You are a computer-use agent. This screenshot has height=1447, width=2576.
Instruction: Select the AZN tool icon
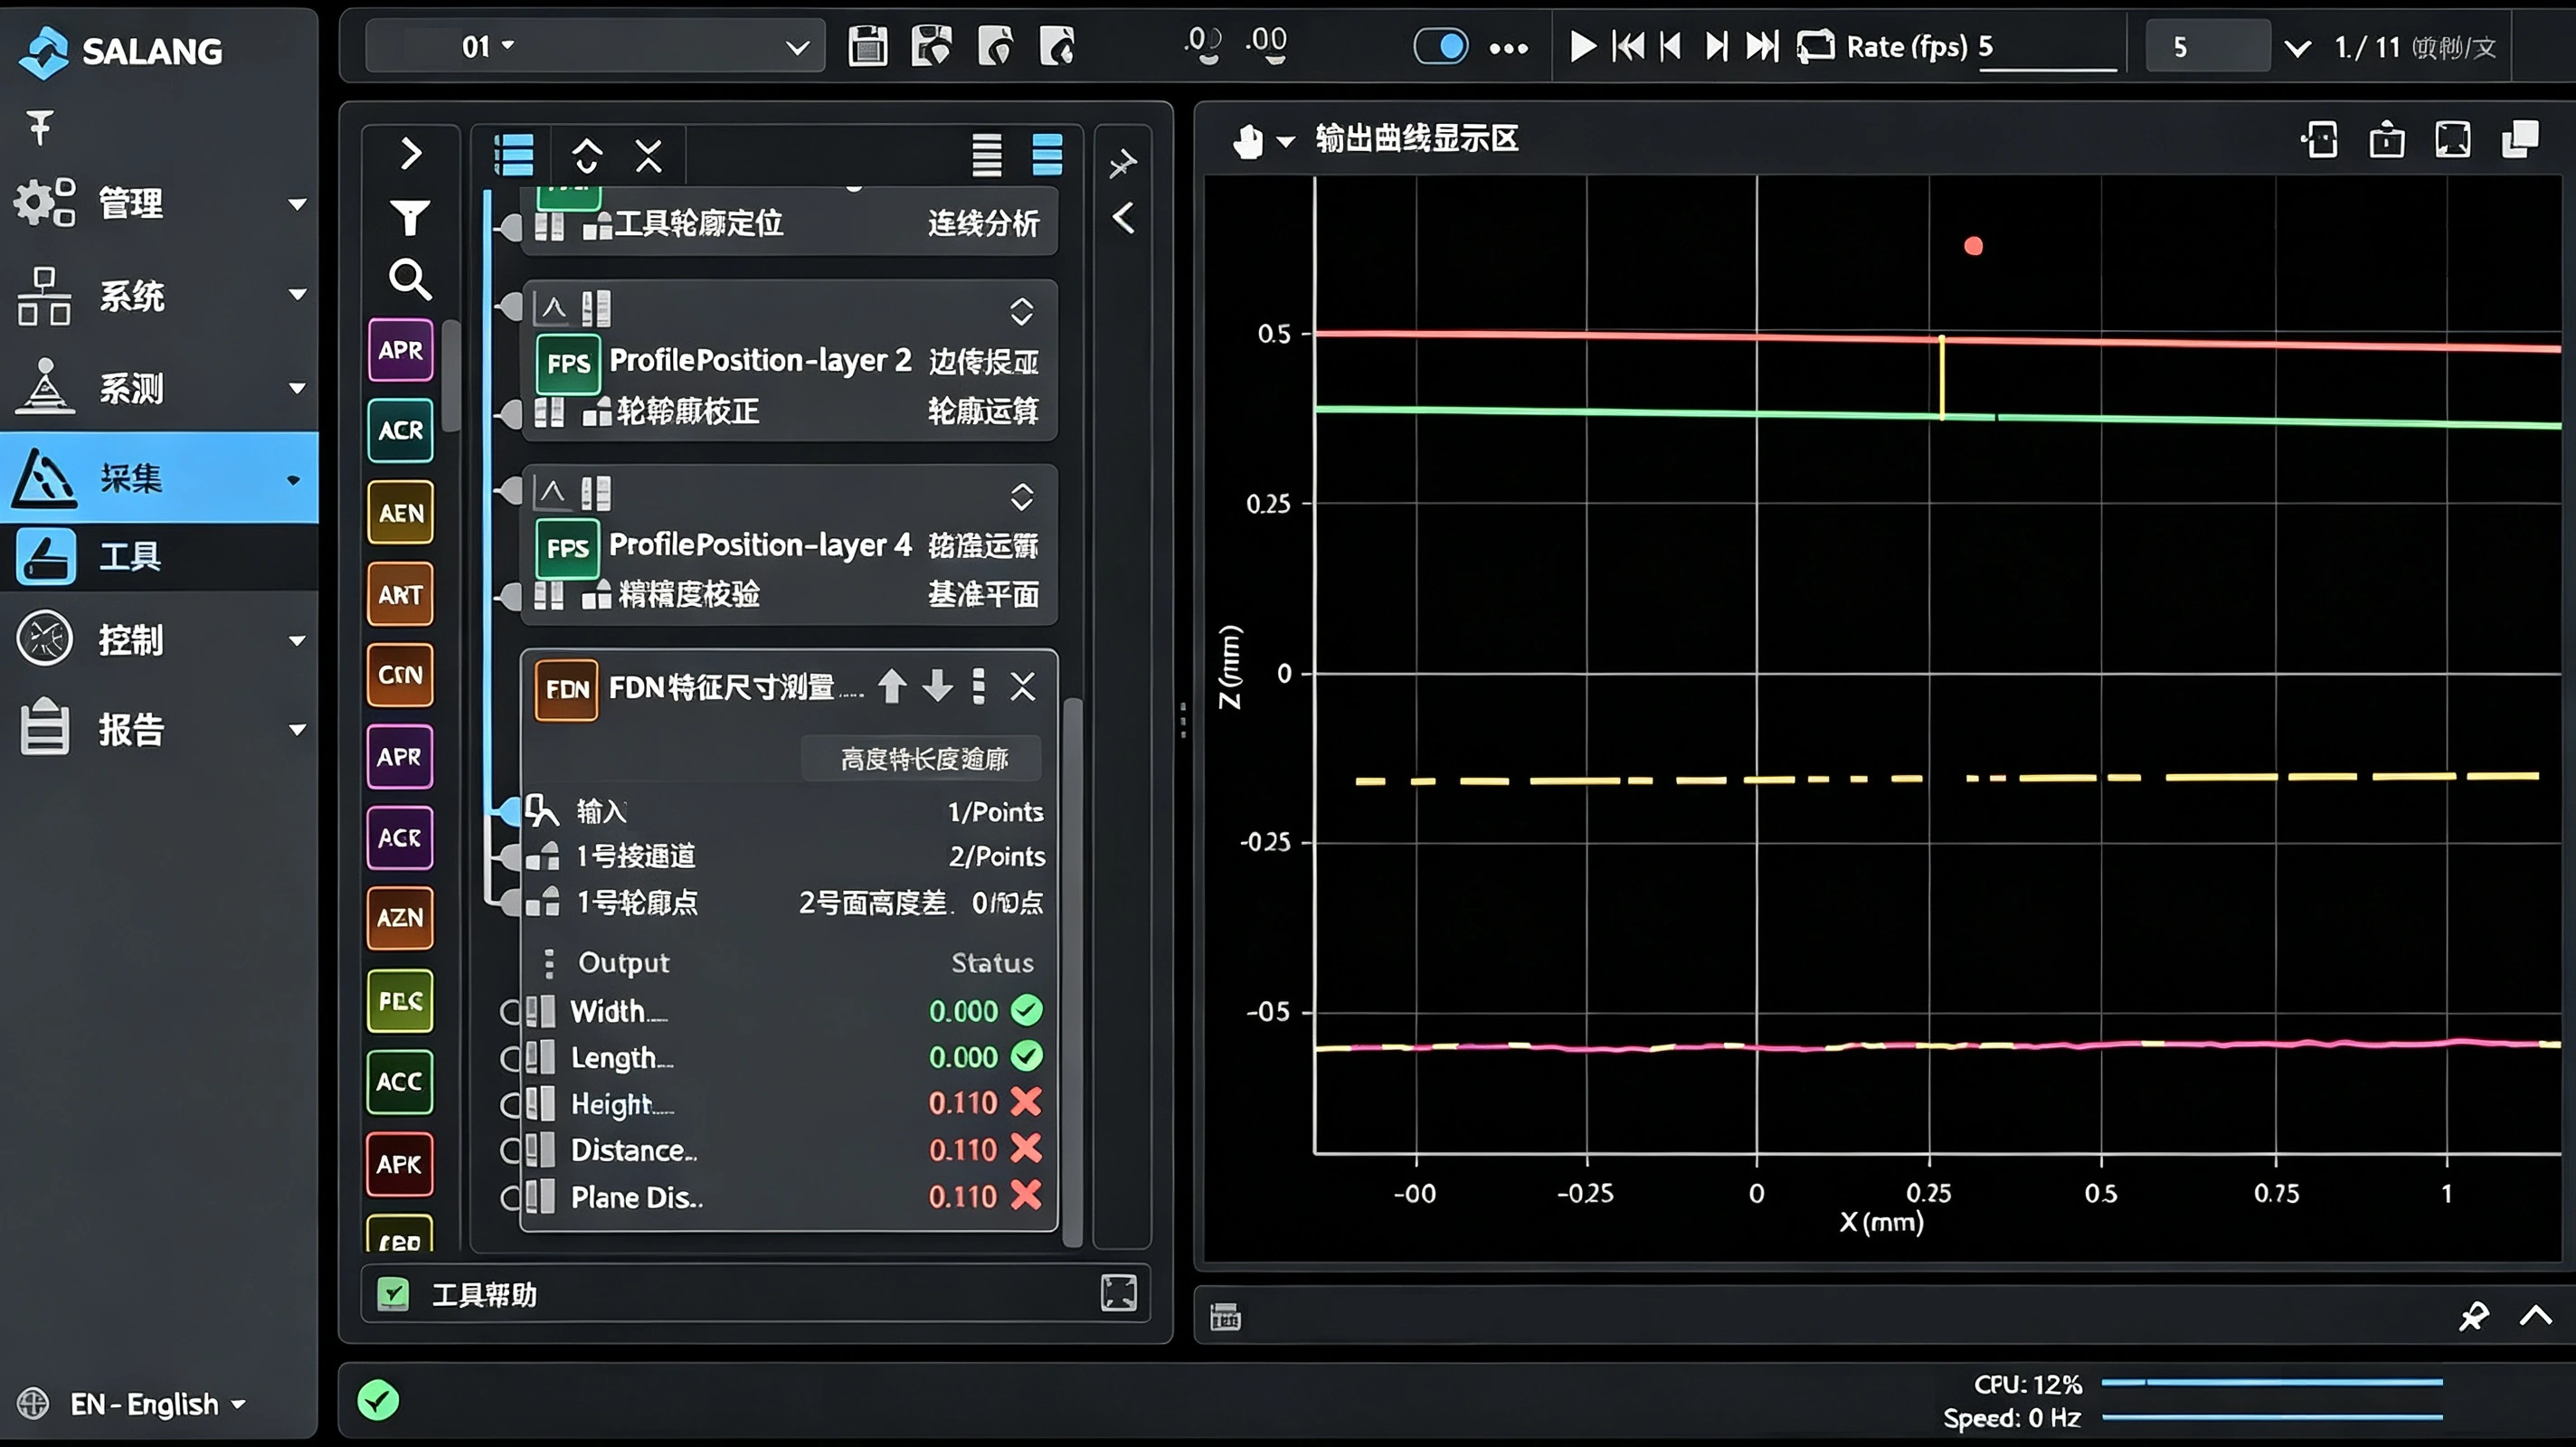pyautogui.click(x=400, y=917)
